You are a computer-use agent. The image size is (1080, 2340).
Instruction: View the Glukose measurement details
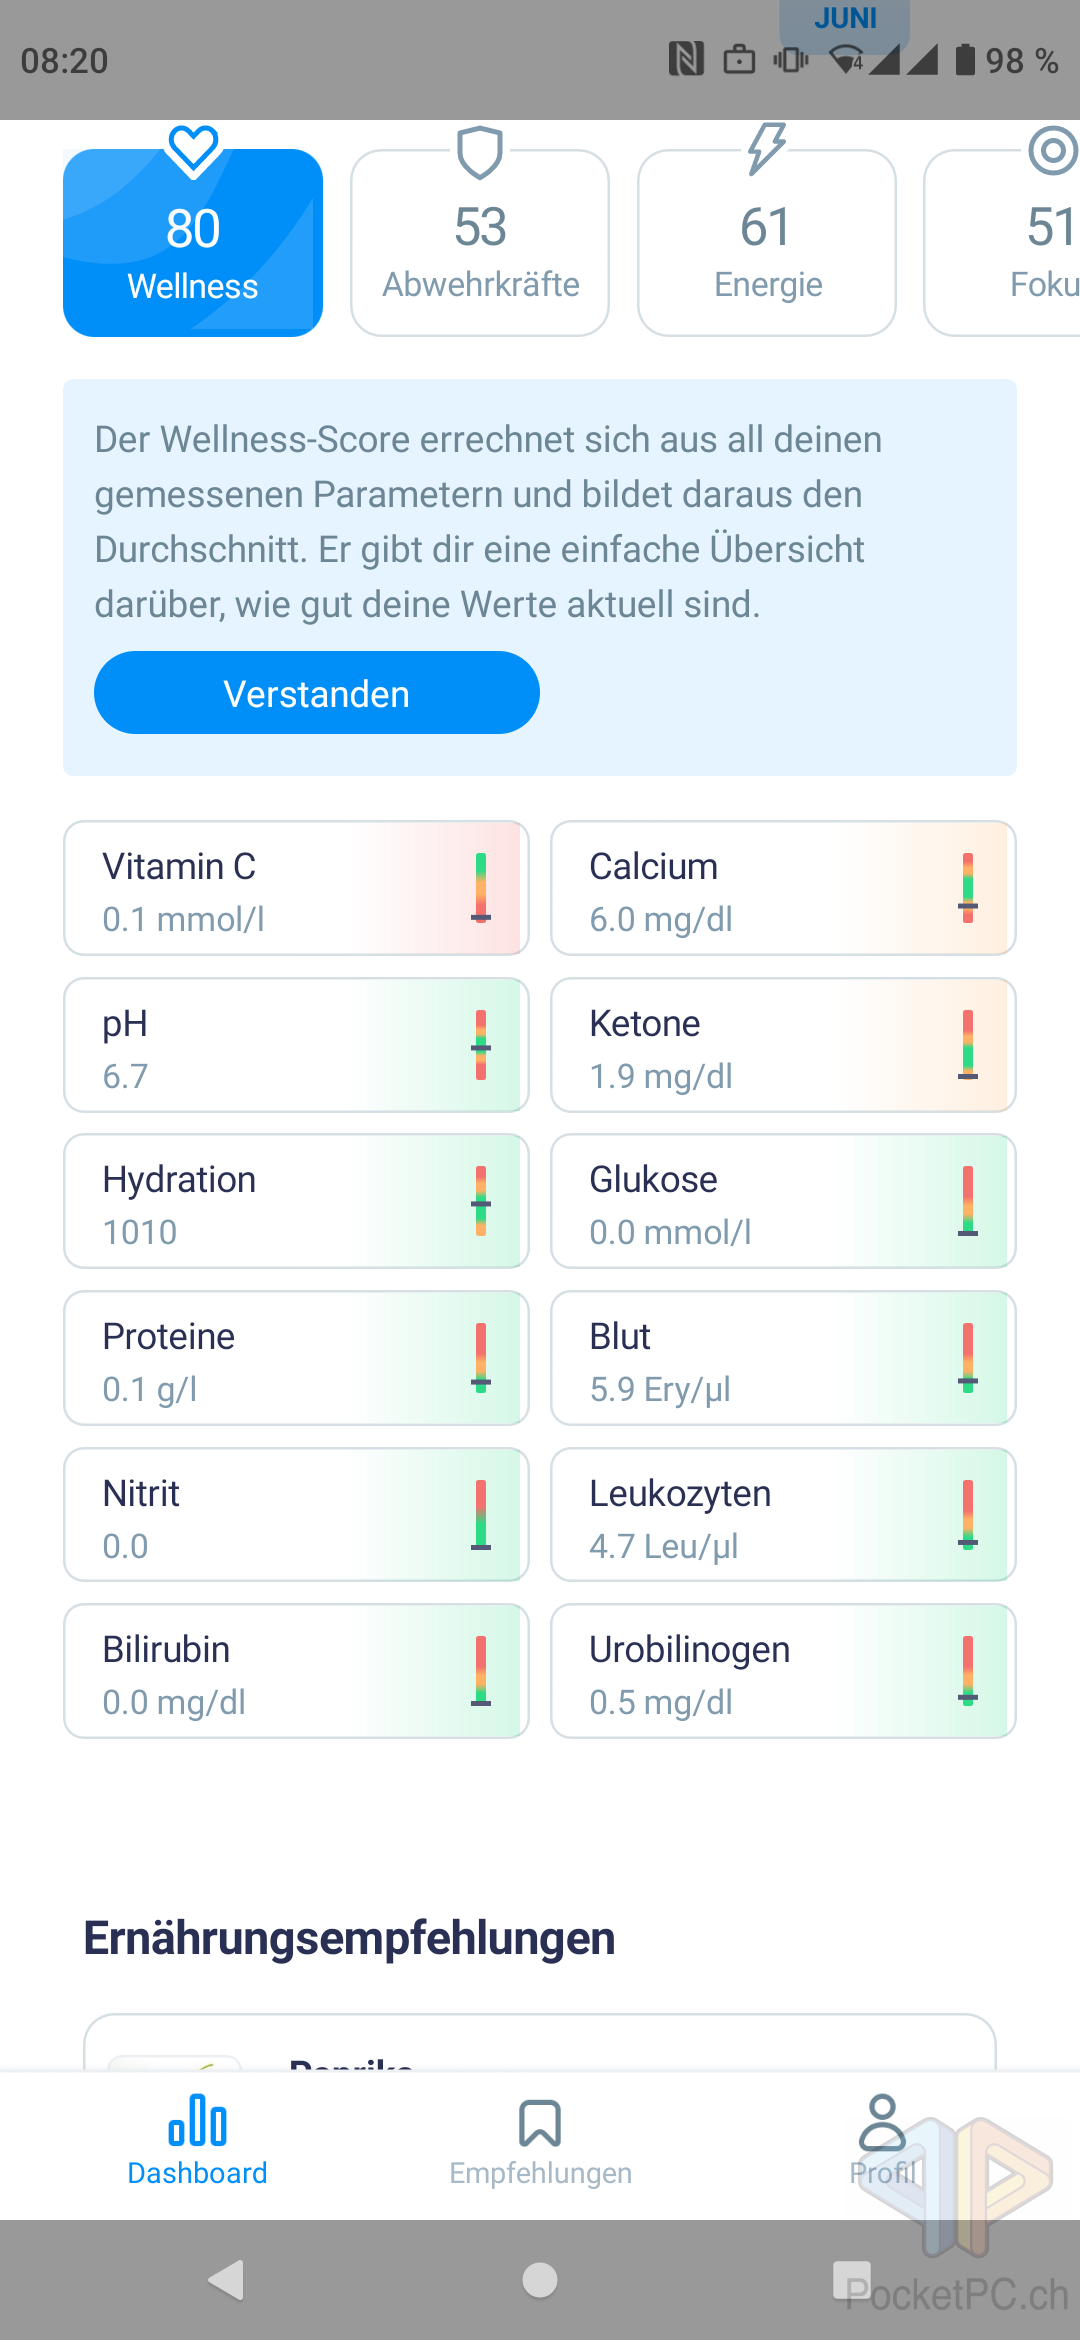(x=783, y=1201)
